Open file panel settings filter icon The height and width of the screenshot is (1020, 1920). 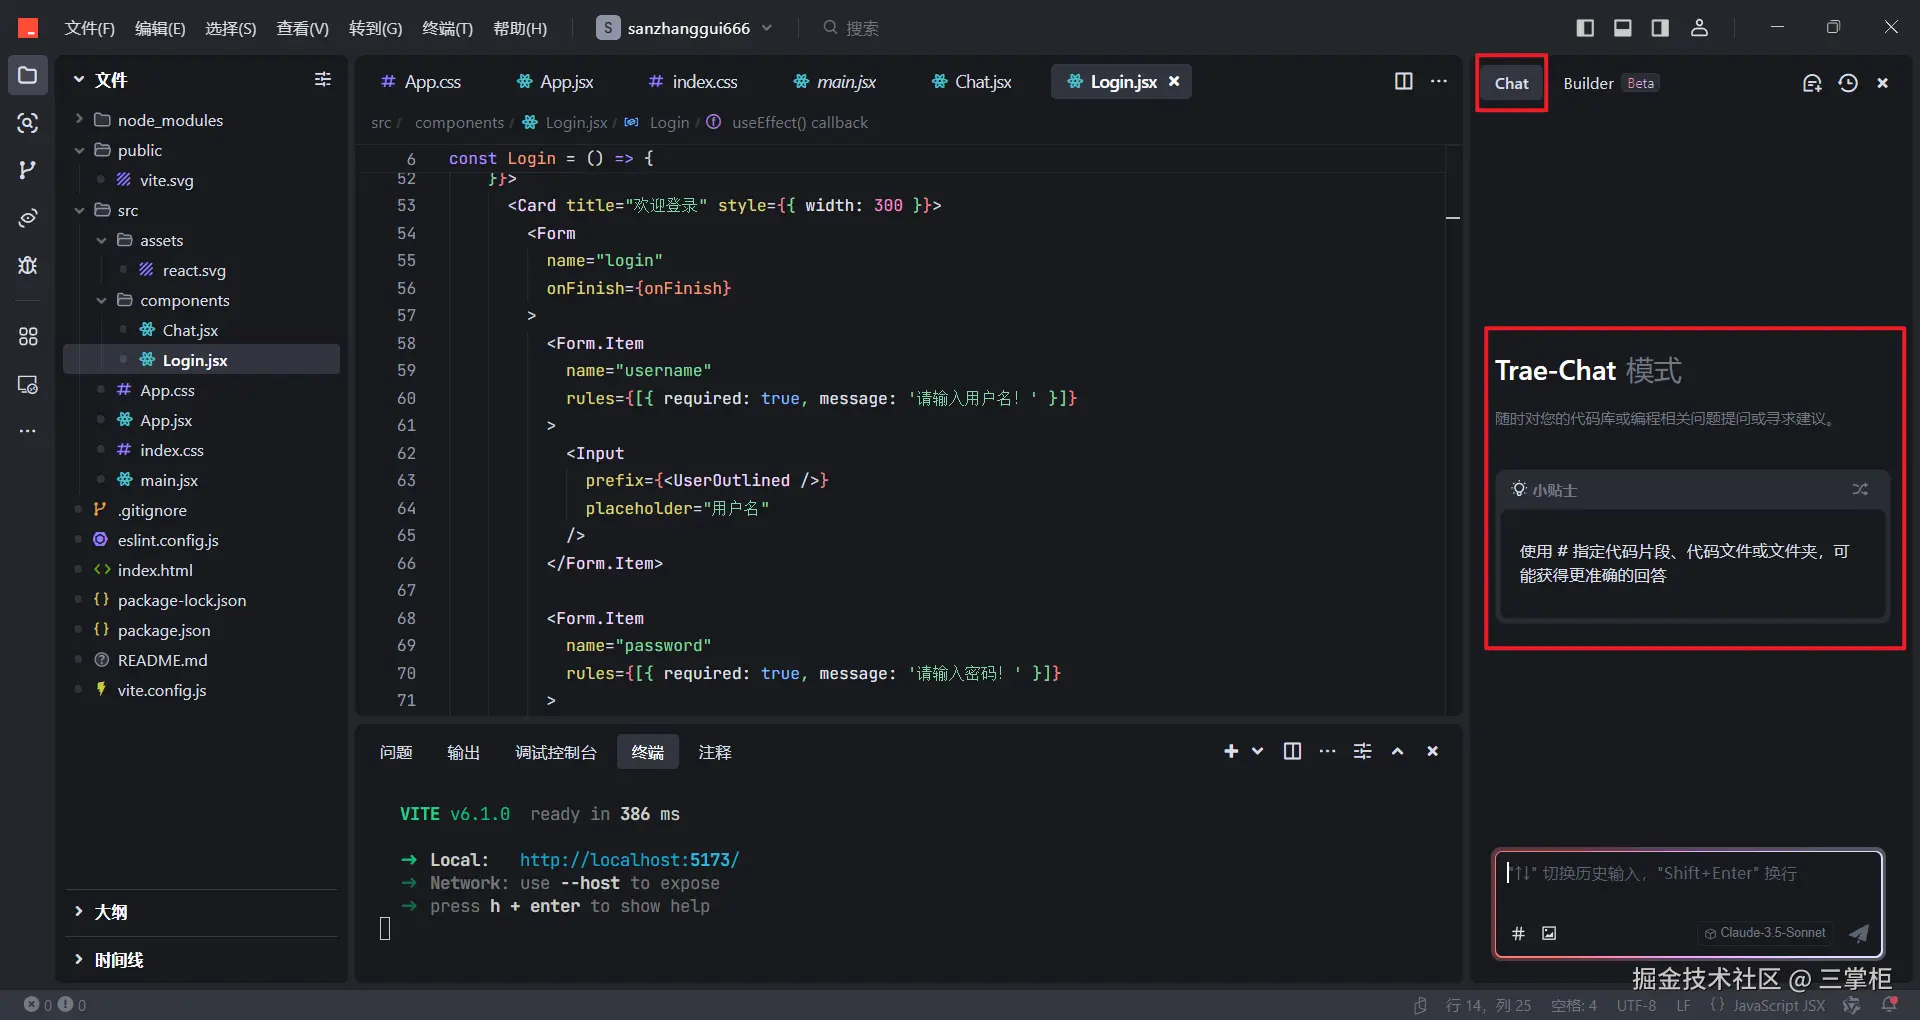[322, 79]
